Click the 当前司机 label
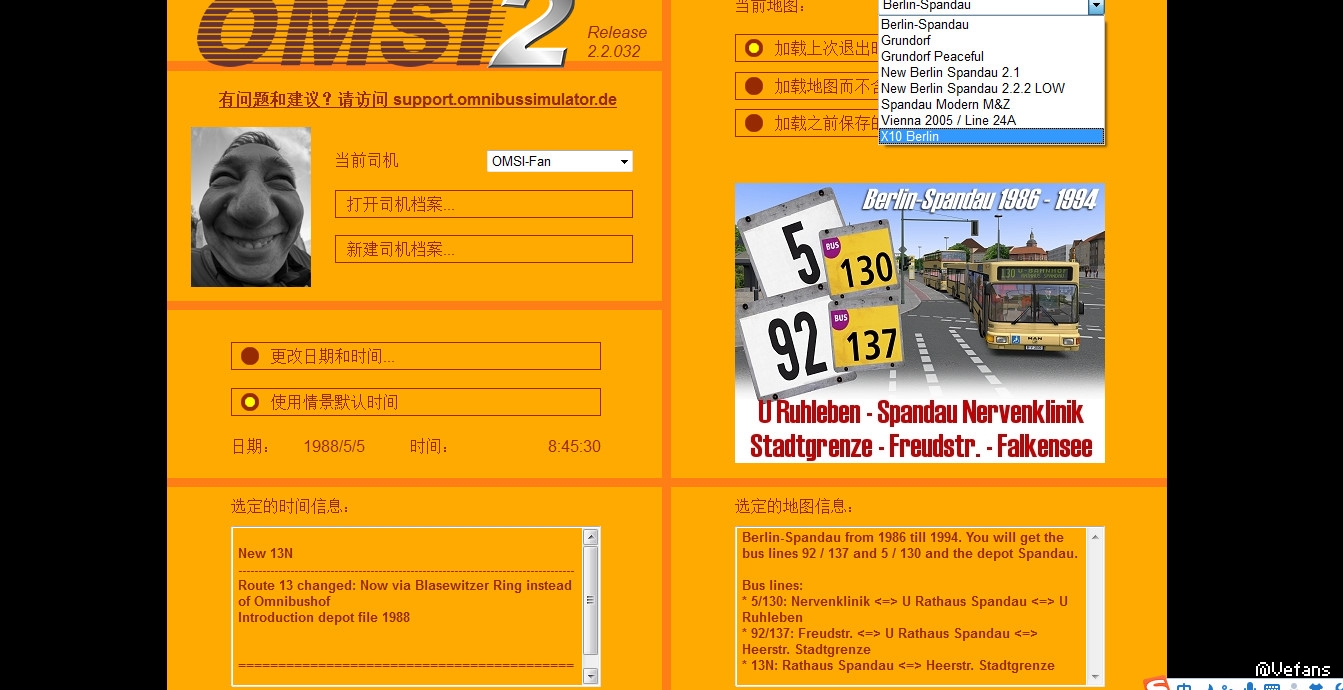Viewport: 1343px width, 690px height. [x=366, y=161]
